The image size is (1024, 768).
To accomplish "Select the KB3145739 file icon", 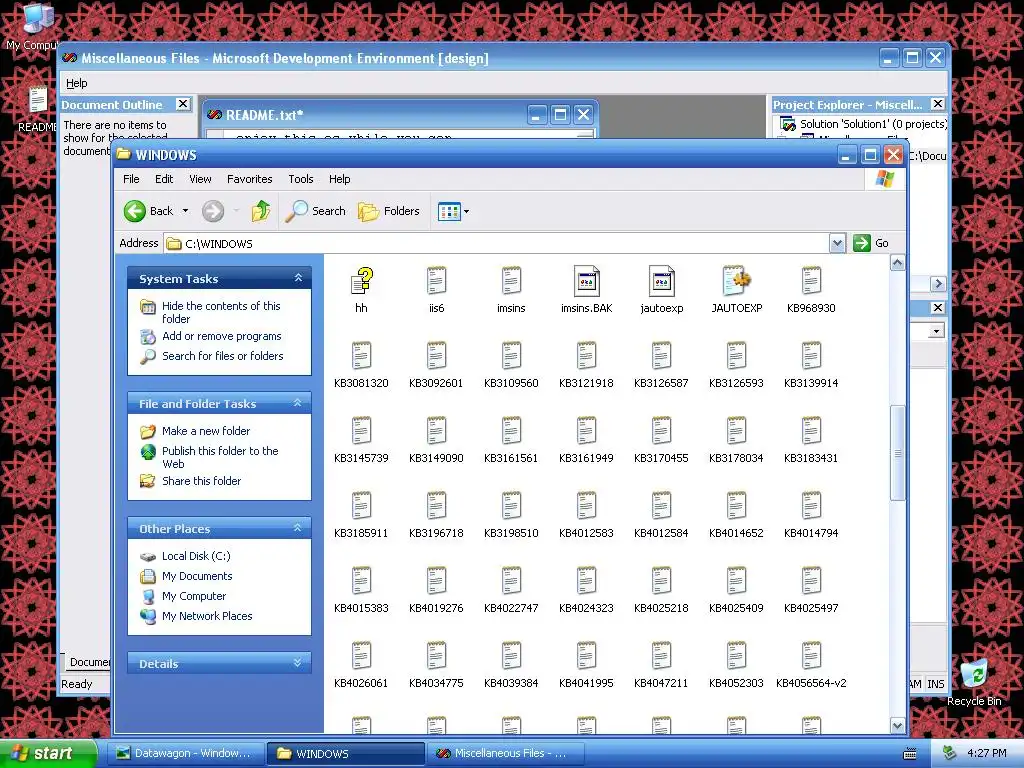I will point(361,432).
